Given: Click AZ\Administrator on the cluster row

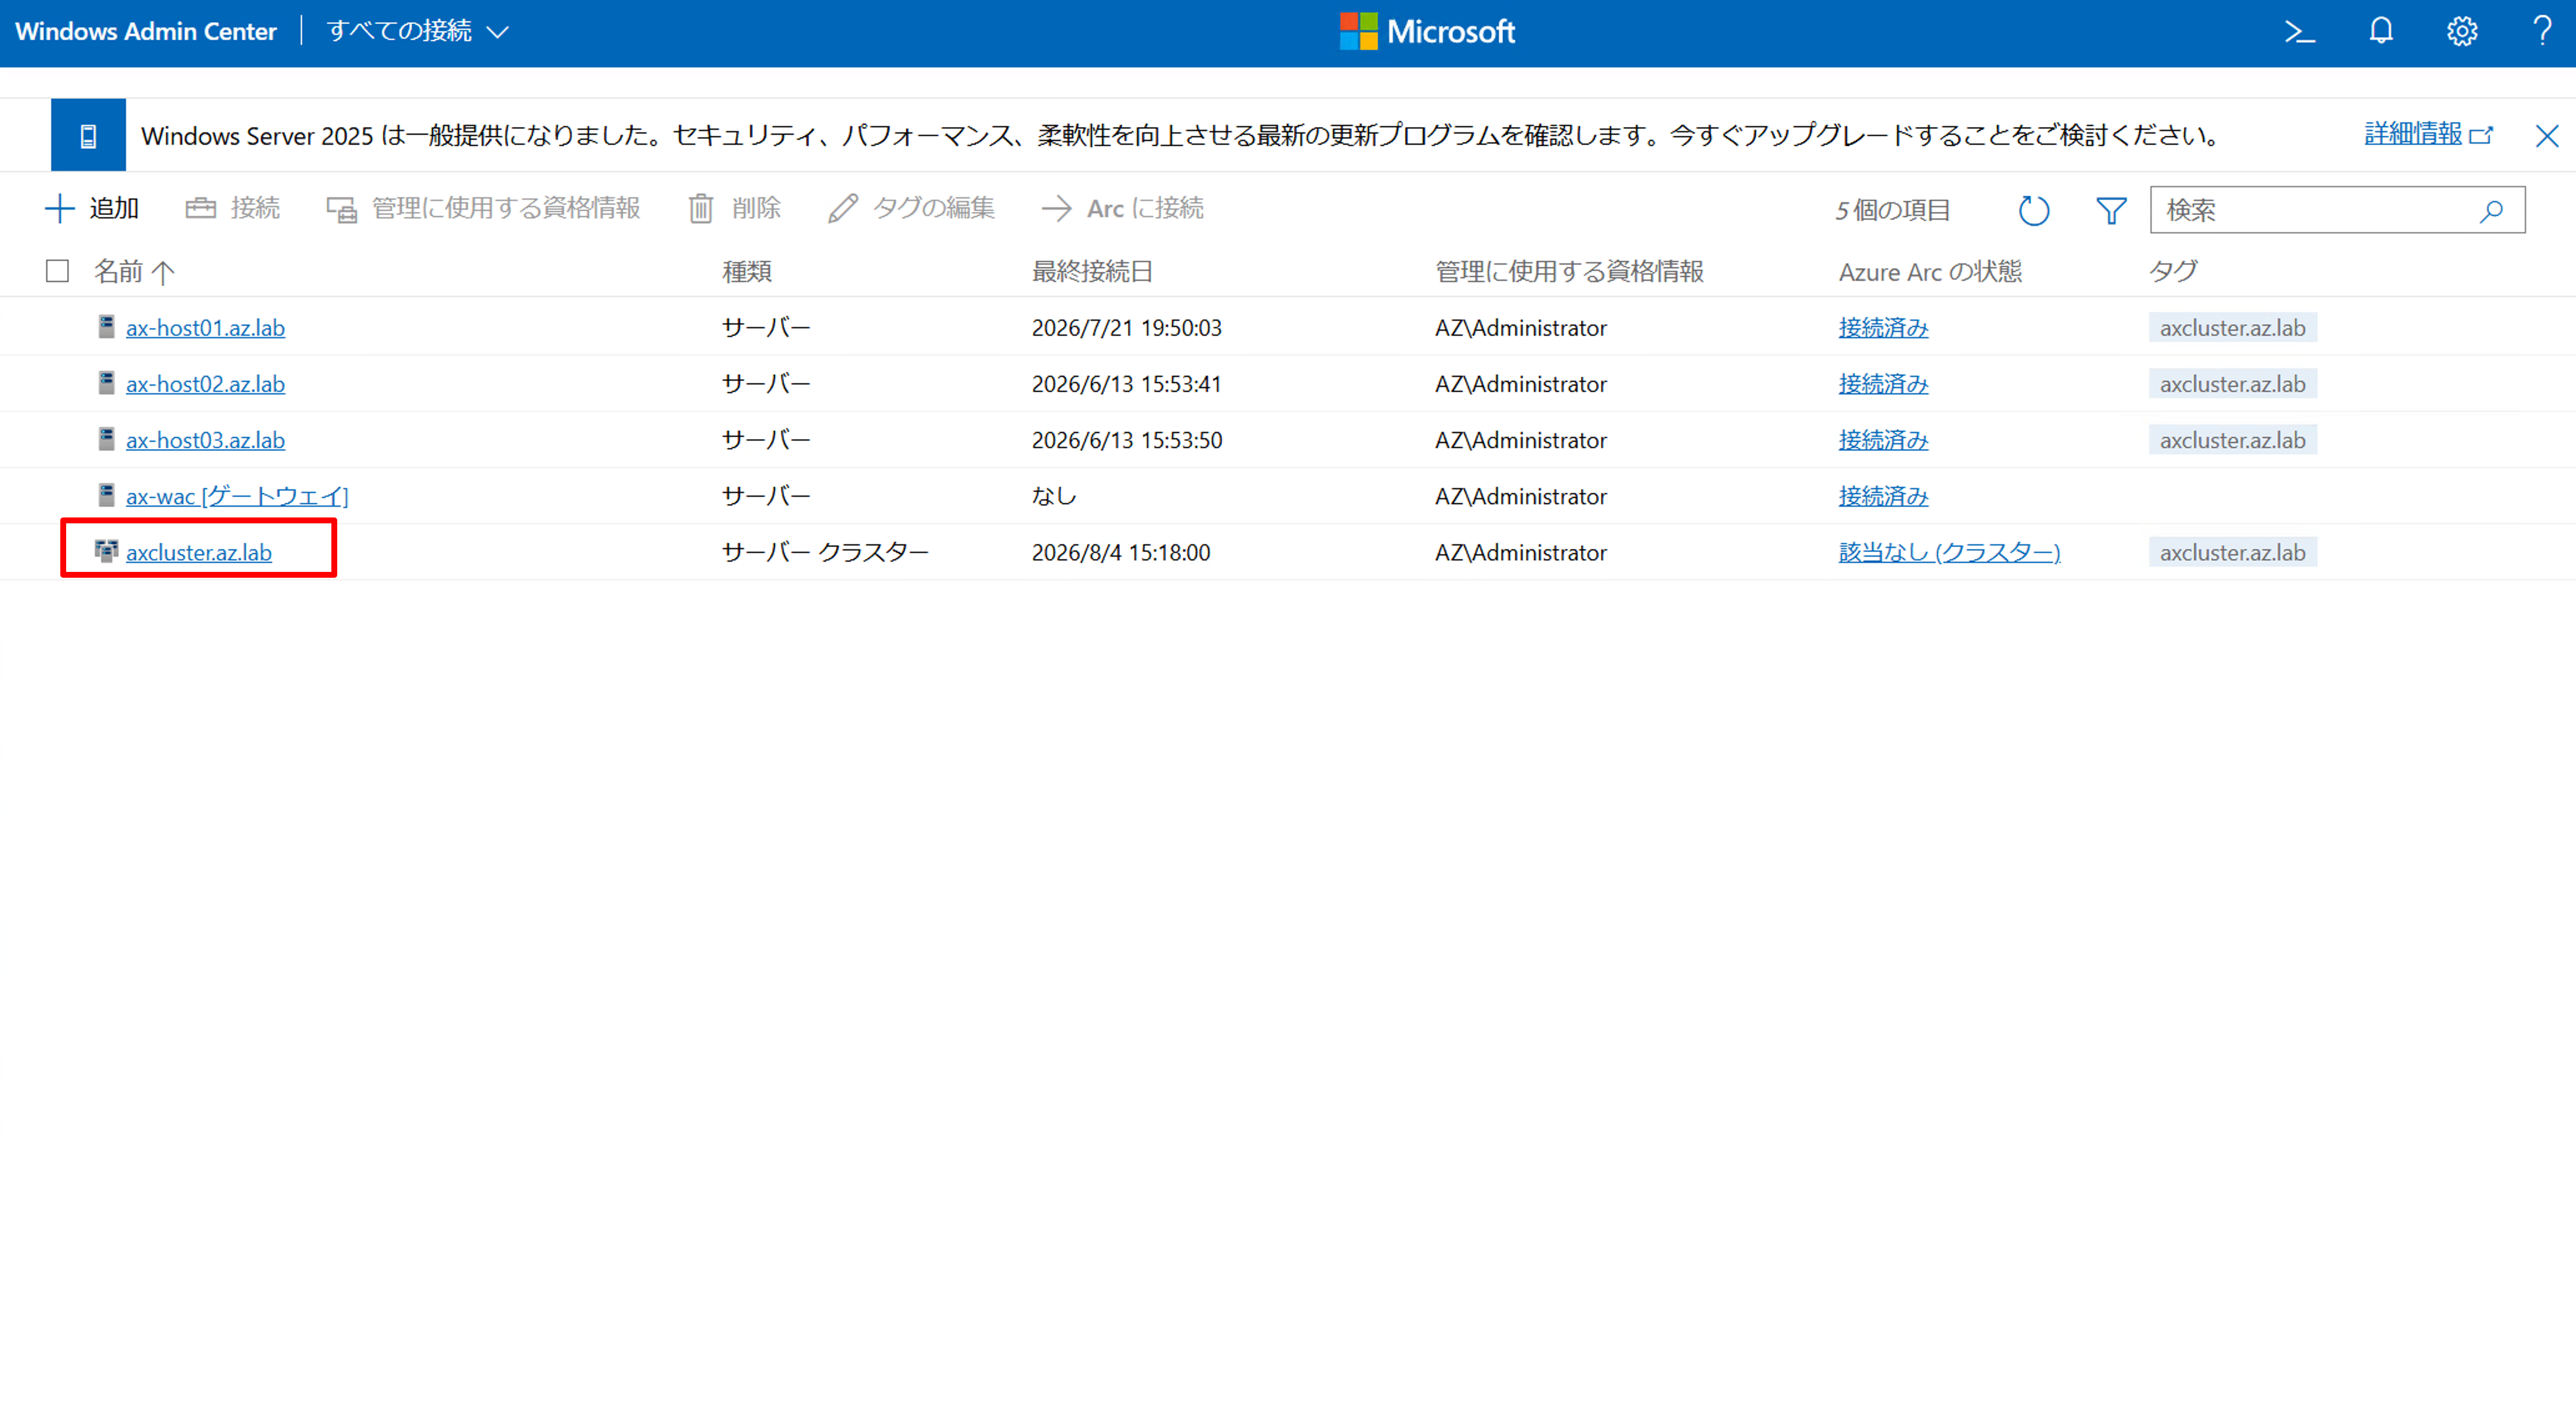Looking at the screenshot, I should point(1520,552).
